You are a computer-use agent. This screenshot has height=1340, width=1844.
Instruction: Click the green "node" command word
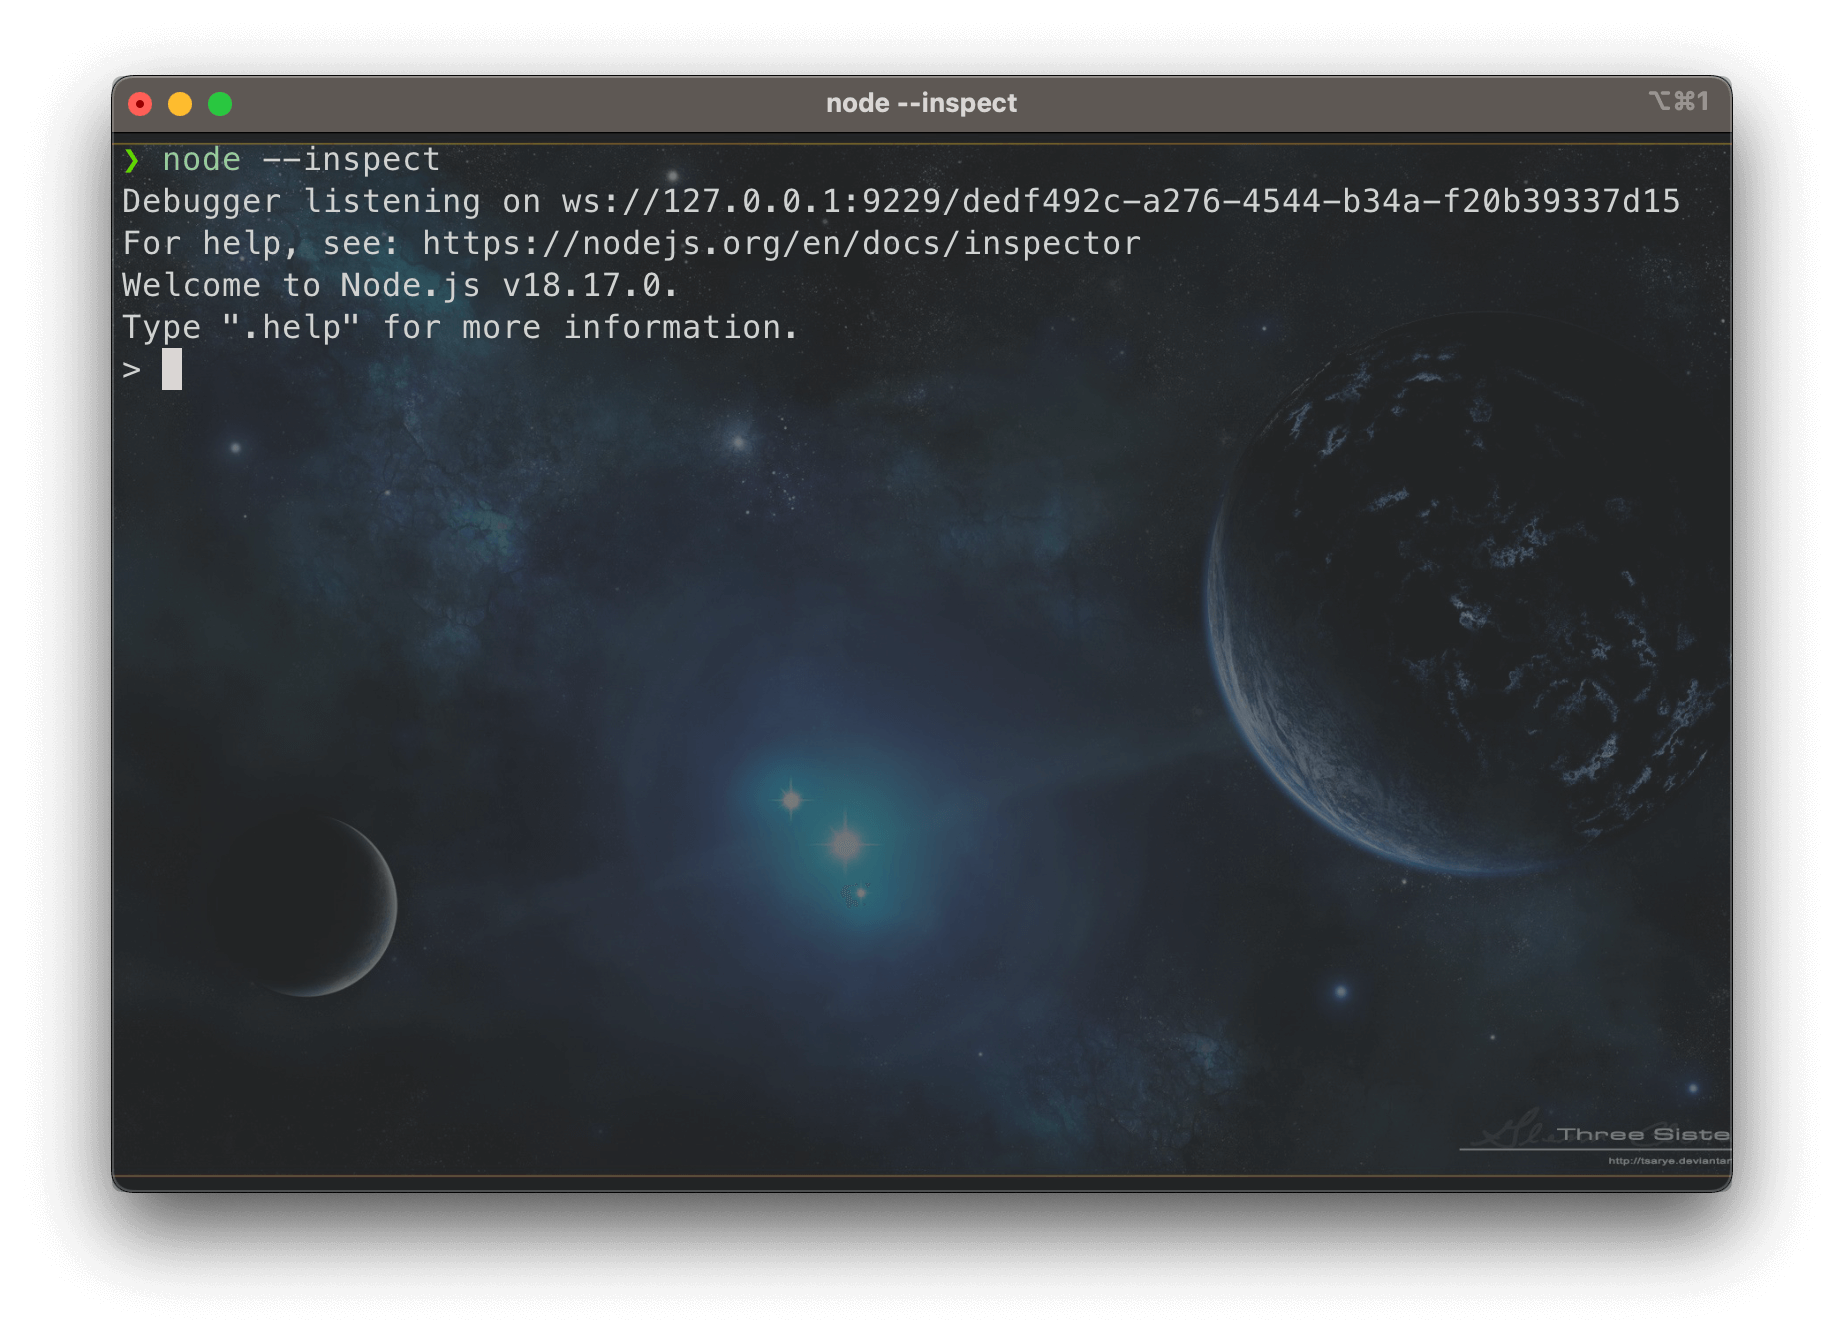(201, 160)
